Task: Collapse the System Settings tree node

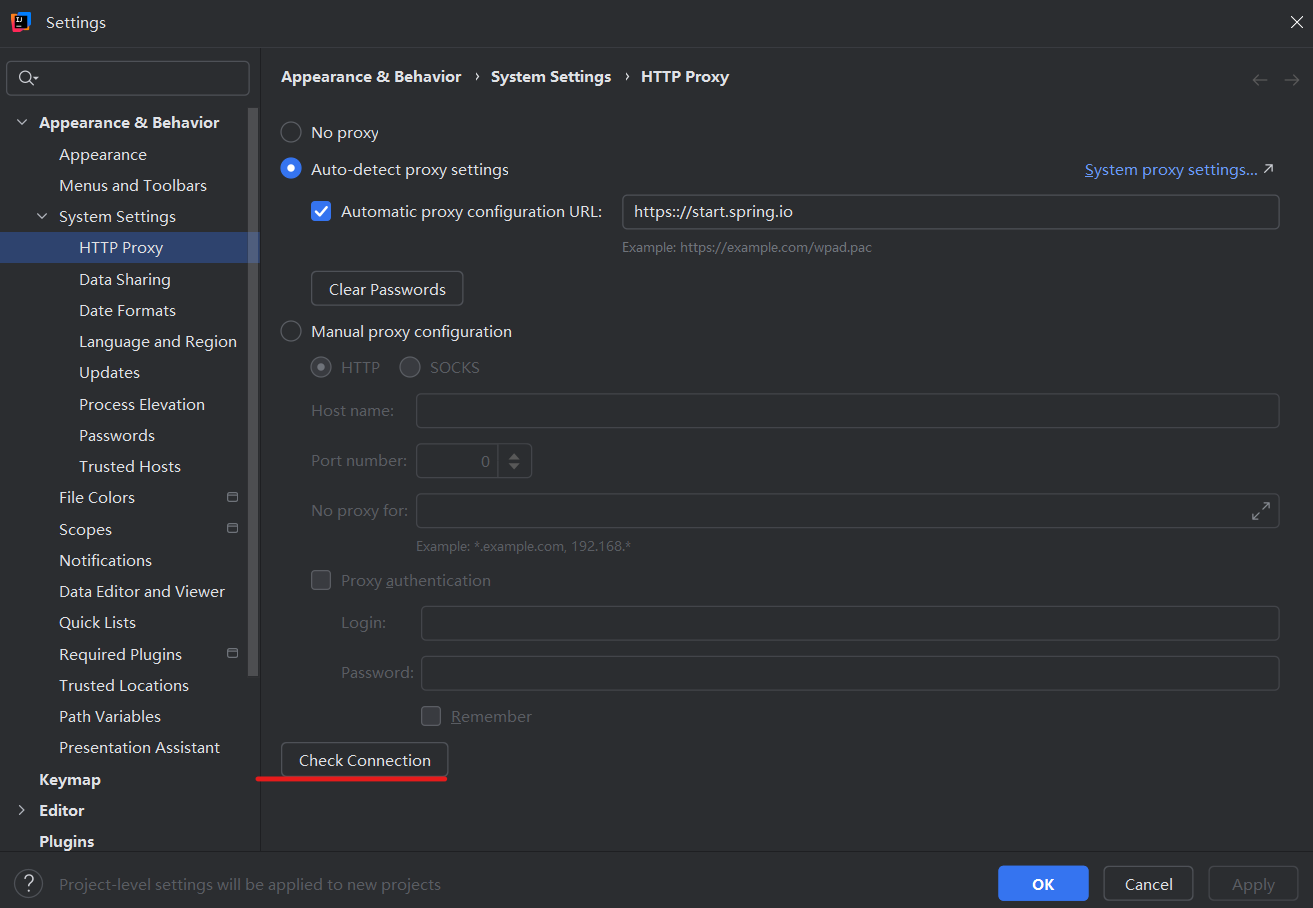Action: [41, 215]
